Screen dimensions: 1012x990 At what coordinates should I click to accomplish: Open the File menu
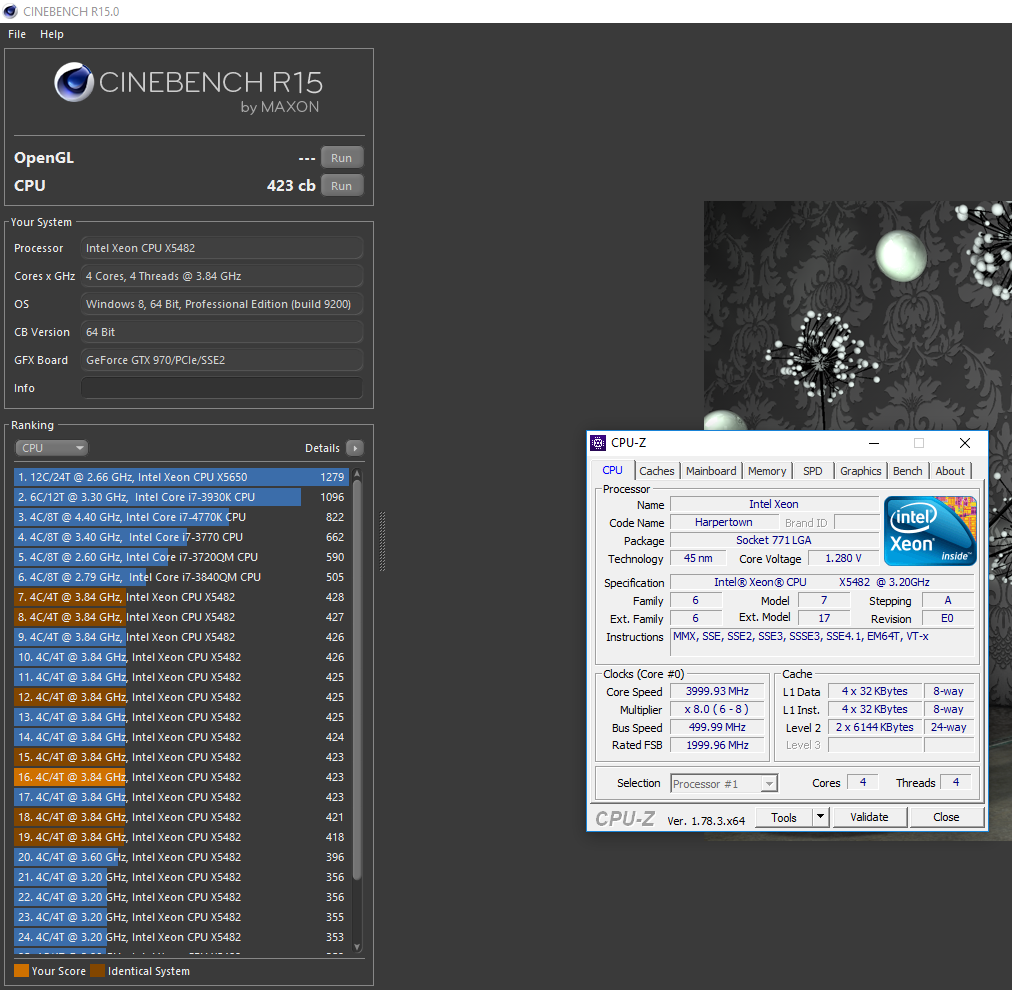point(17,34)
